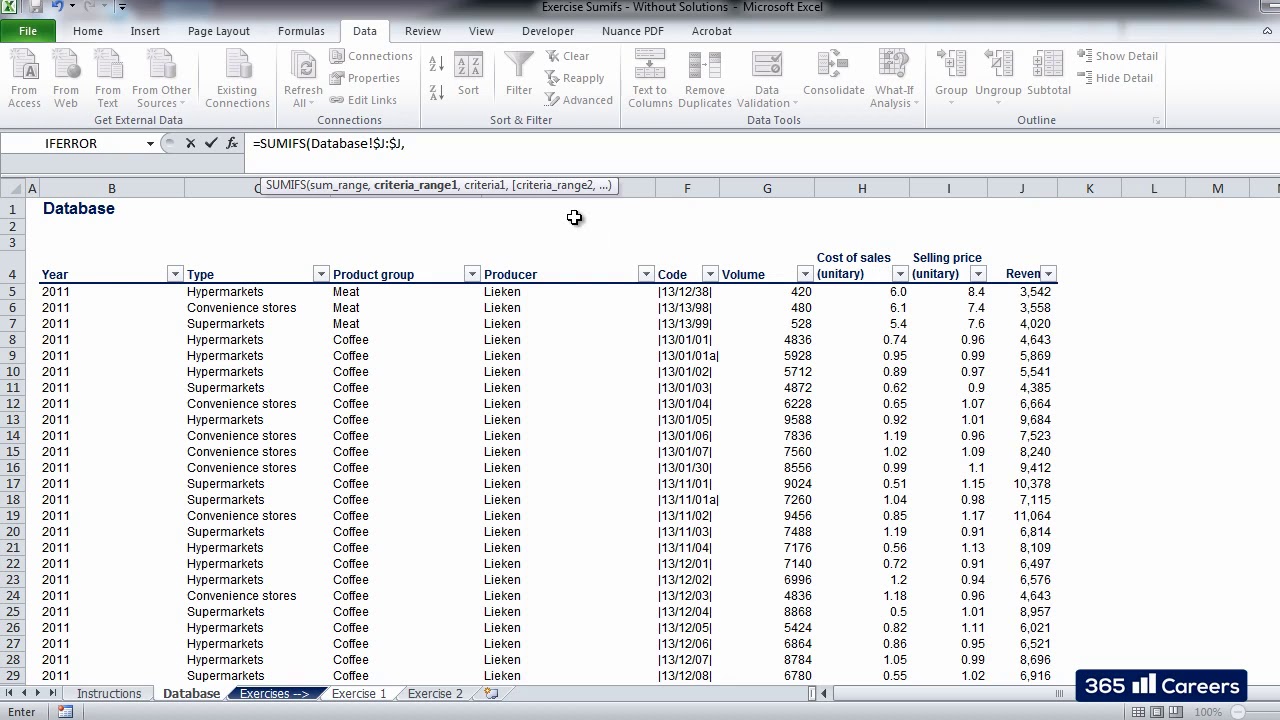Open the Data Validation dropdown
This screenshot has width=1280, height=720.
pyautogui.click(x=767, y=78)
